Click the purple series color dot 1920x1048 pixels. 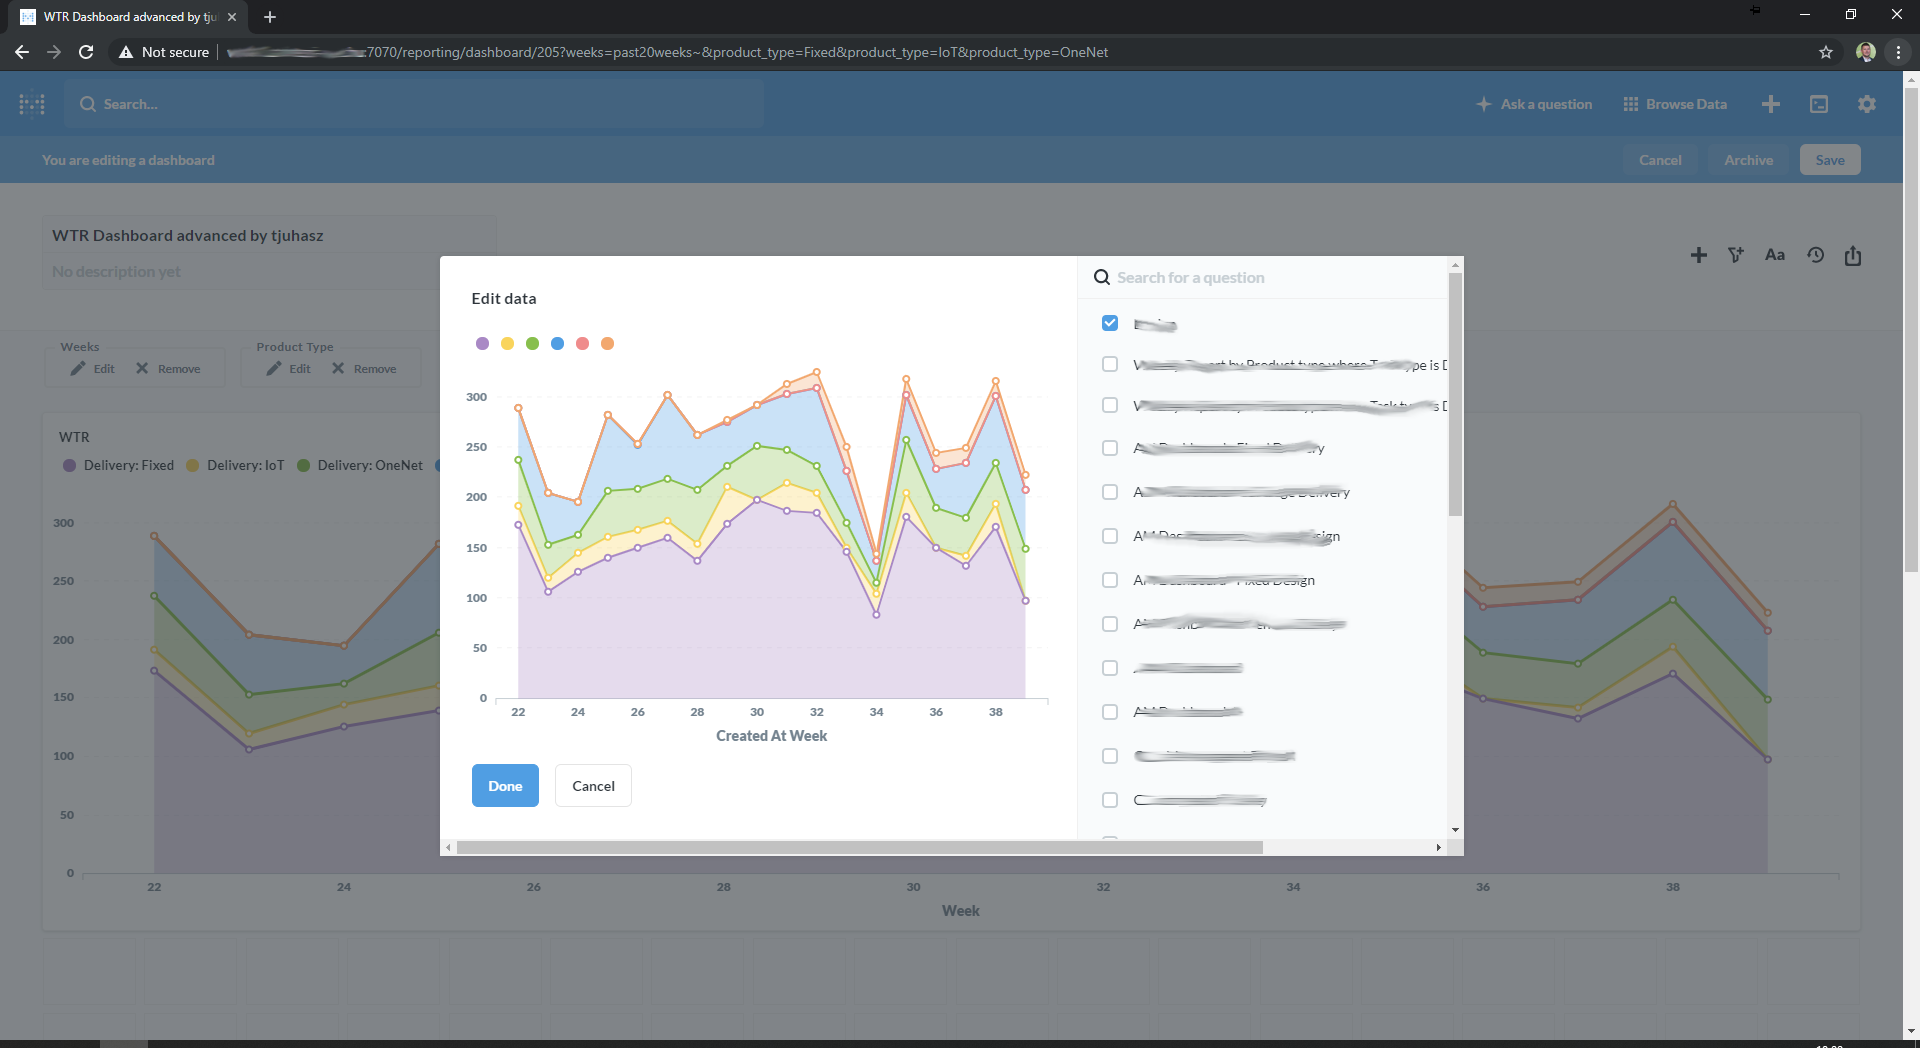click(x=482, y=343)
